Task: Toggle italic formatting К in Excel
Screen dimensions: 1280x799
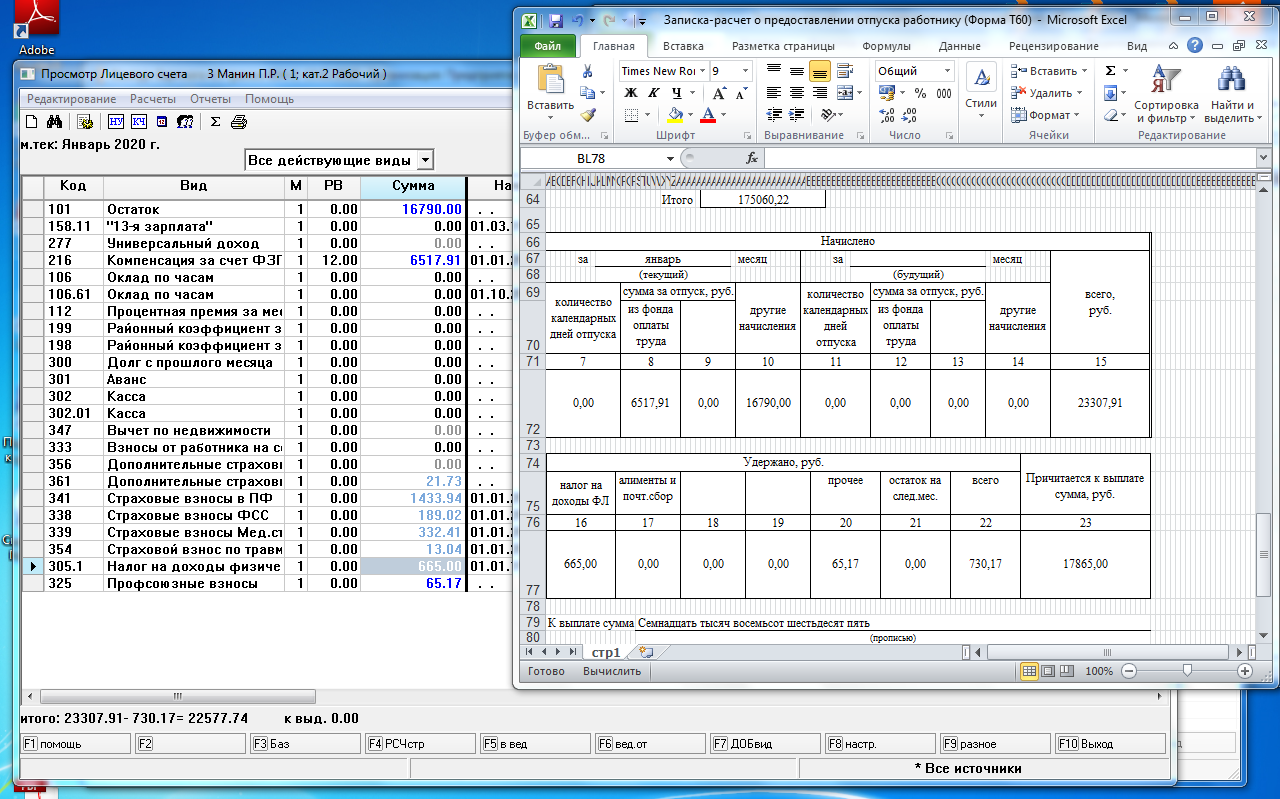Action: click(x=652, y=93)
